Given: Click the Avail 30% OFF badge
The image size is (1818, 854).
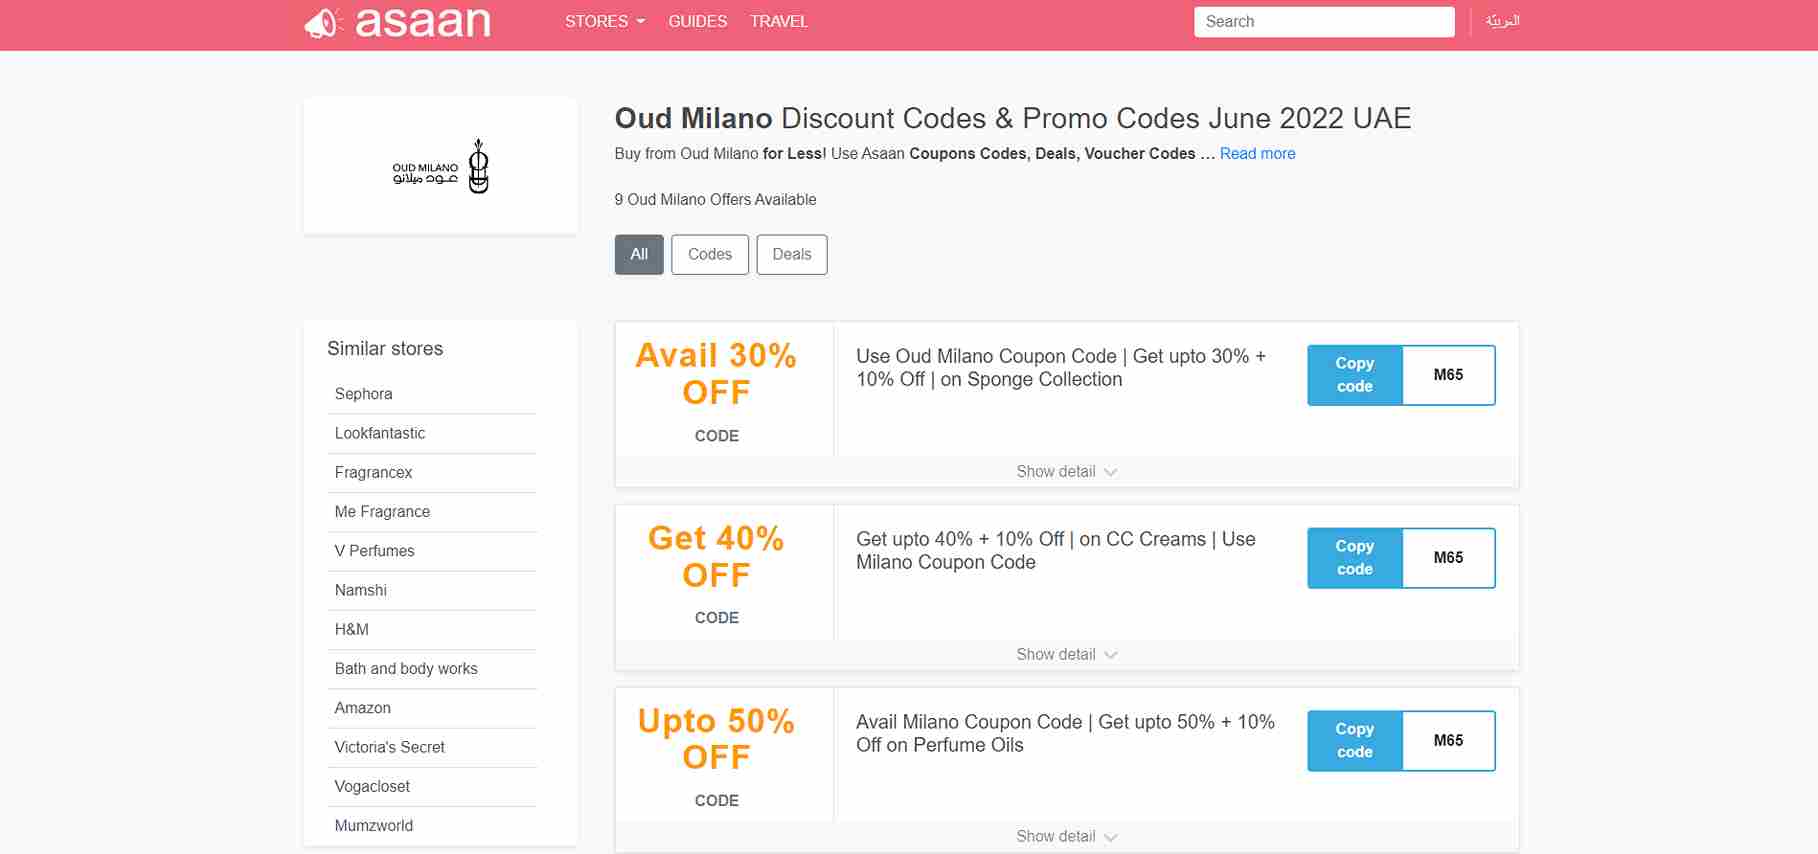Looking at the screenshot, I should point(716,374).
